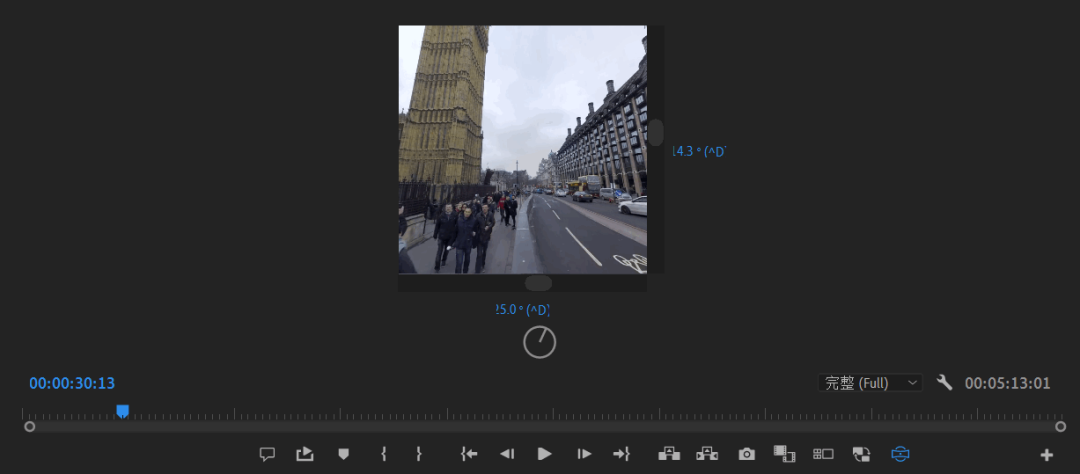This screenshot has width=1080, height=474.
Task: Click the VR horizontal pan scroll thumb
Action: pos(538,283)
